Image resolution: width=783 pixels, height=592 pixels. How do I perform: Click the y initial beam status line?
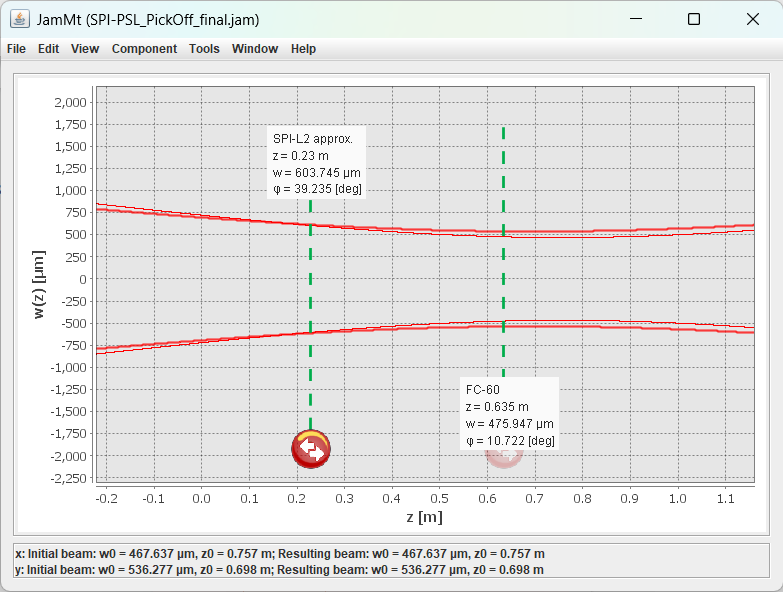(x=280, y=569)
